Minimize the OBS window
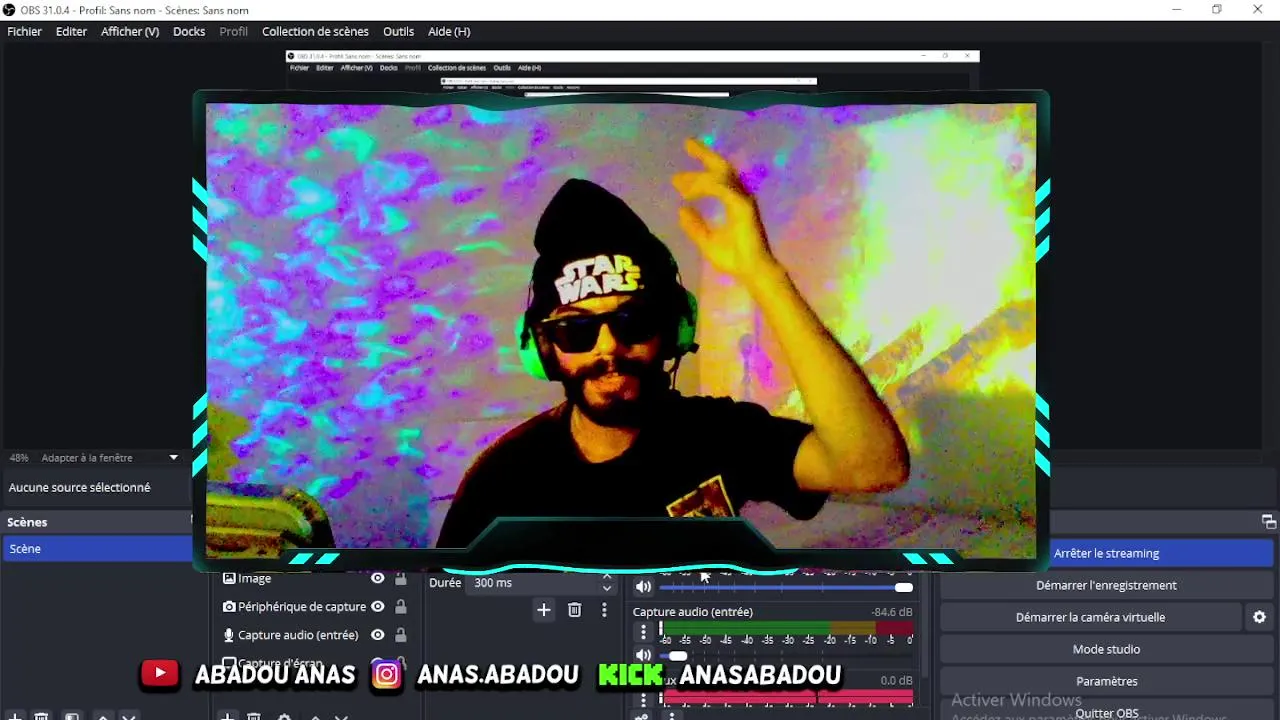 pyautogui.click(x=1175, y=10)
